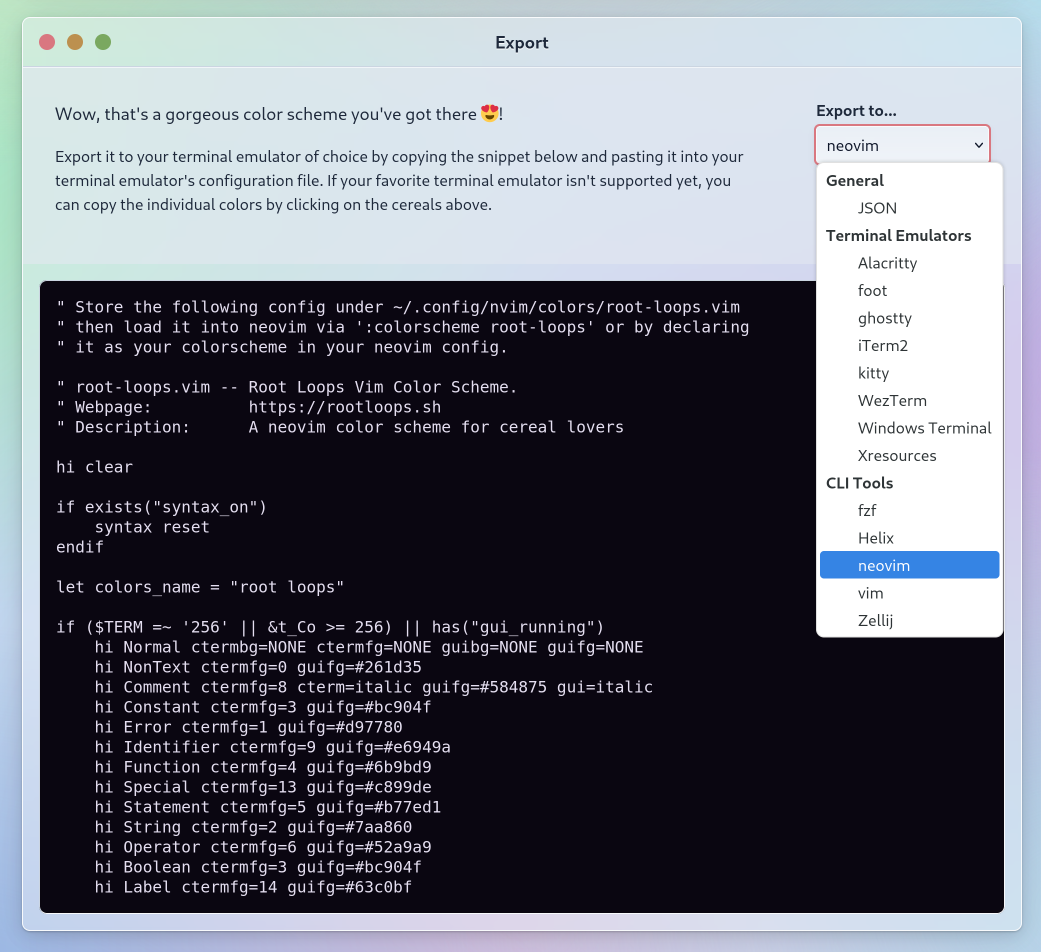Screen dimensions: 1041x952
Task: Select foot terminal emulator option
Action: coord(872,290)
